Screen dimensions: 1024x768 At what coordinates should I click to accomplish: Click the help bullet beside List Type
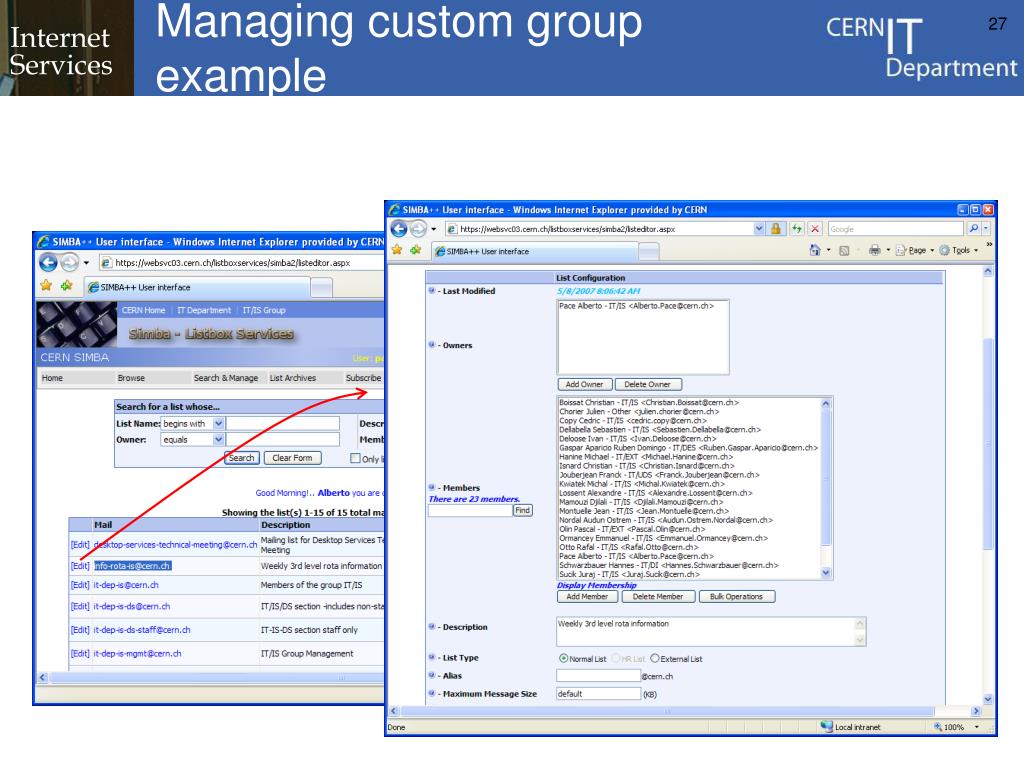(432, 657)
